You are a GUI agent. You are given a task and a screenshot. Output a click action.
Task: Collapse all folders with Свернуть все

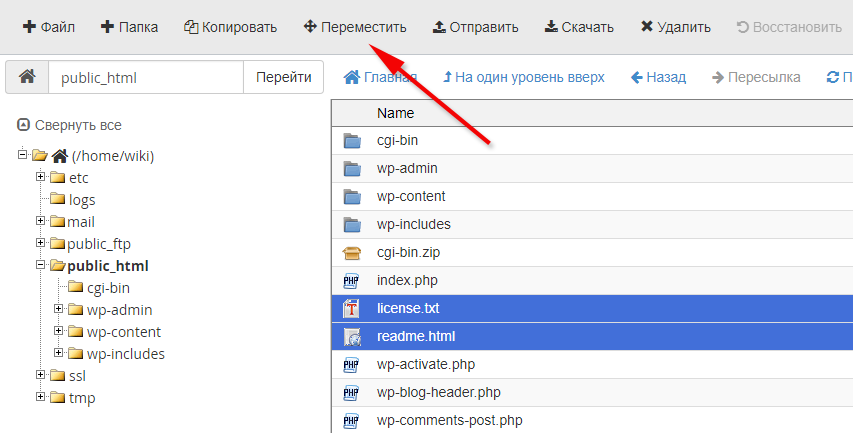[69, 125]
